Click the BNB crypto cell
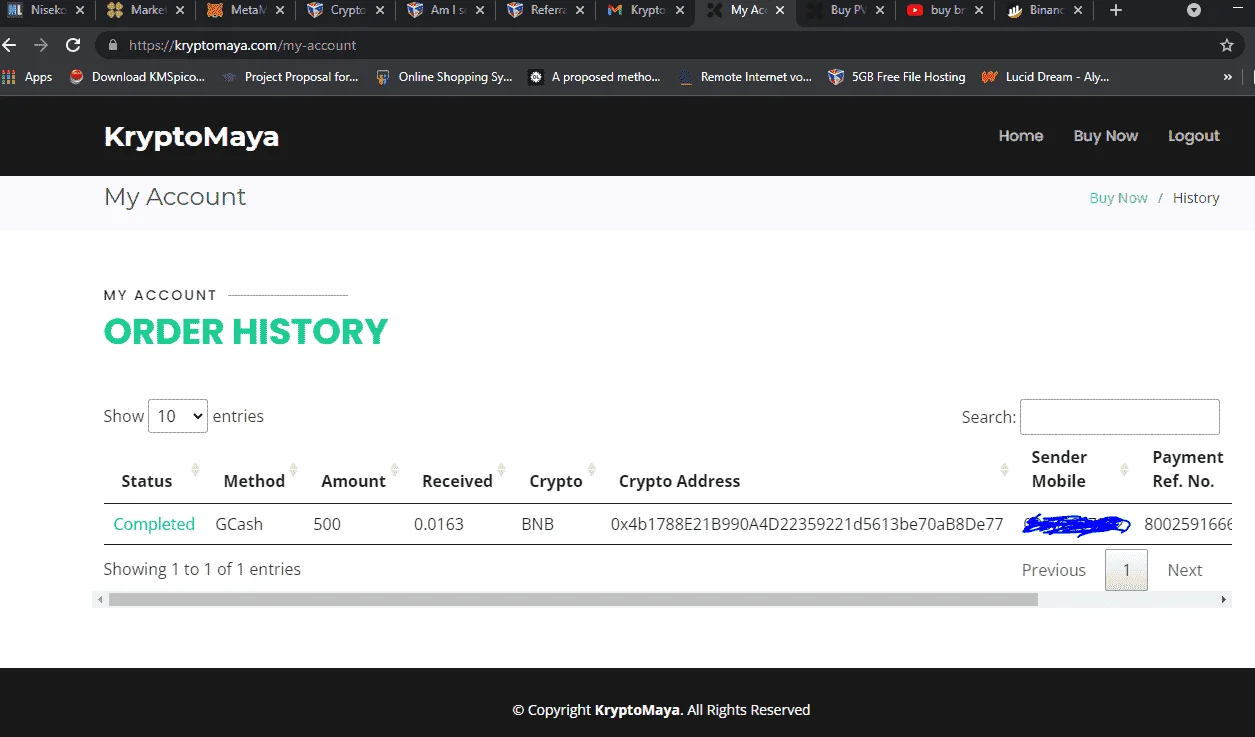 [537, 524]
